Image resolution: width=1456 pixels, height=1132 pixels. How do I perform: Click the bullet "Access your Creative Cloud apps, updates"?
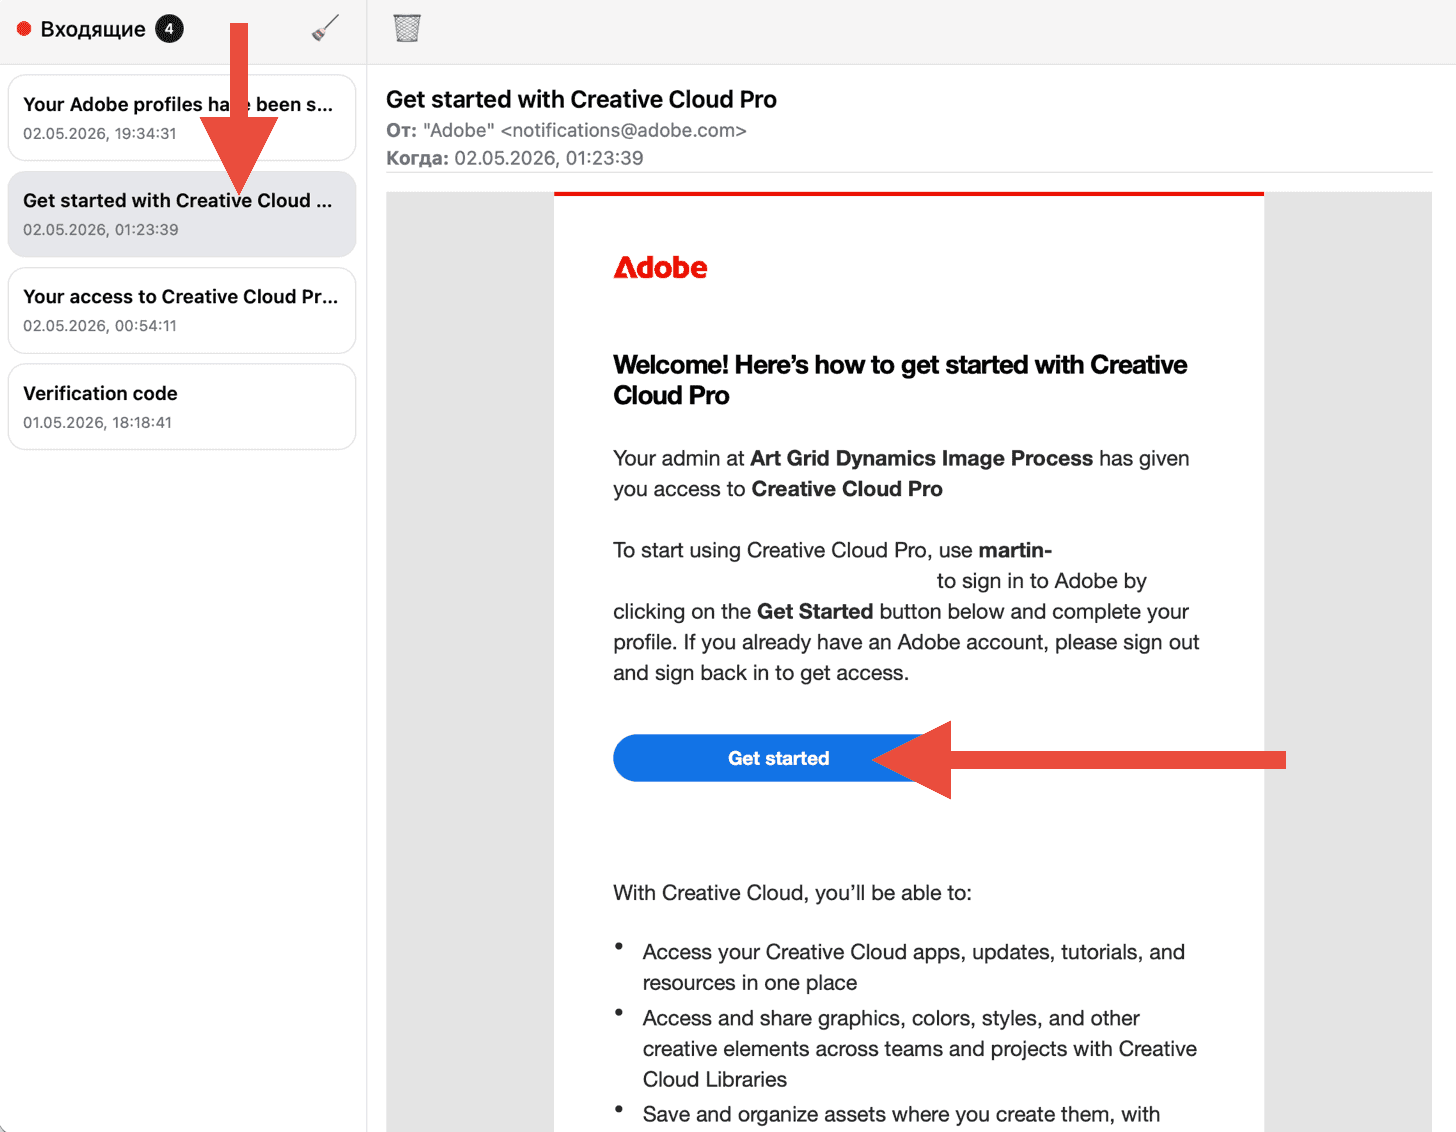tap(914, 967)
